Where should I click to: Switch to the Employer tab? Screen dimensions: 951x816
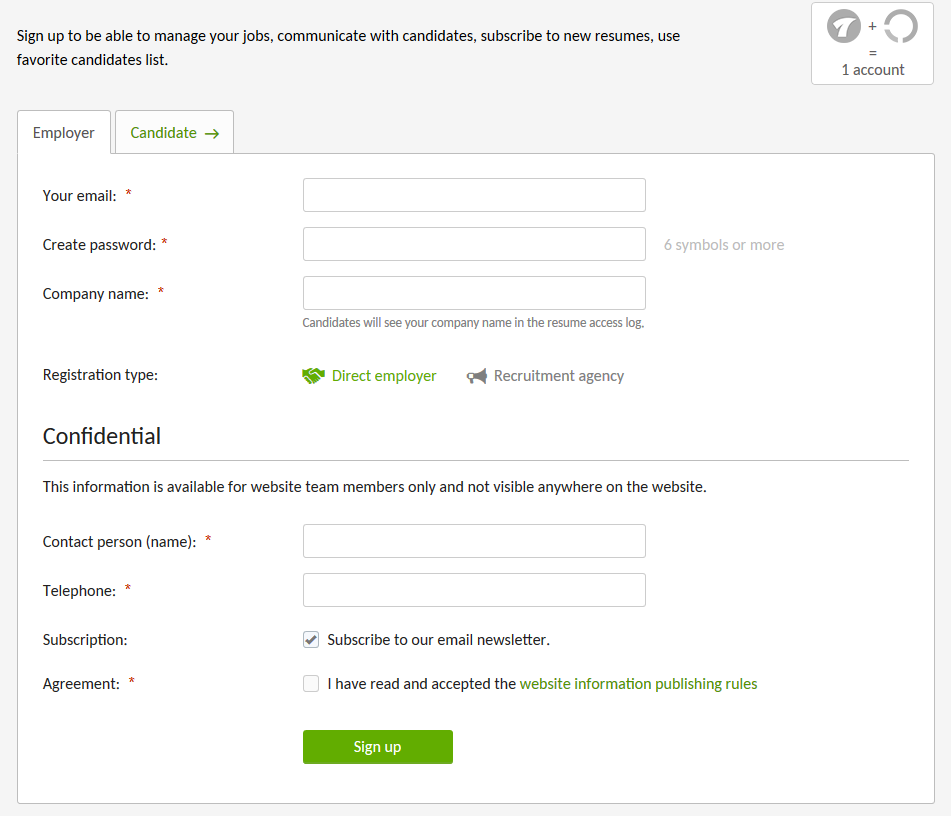64,132
